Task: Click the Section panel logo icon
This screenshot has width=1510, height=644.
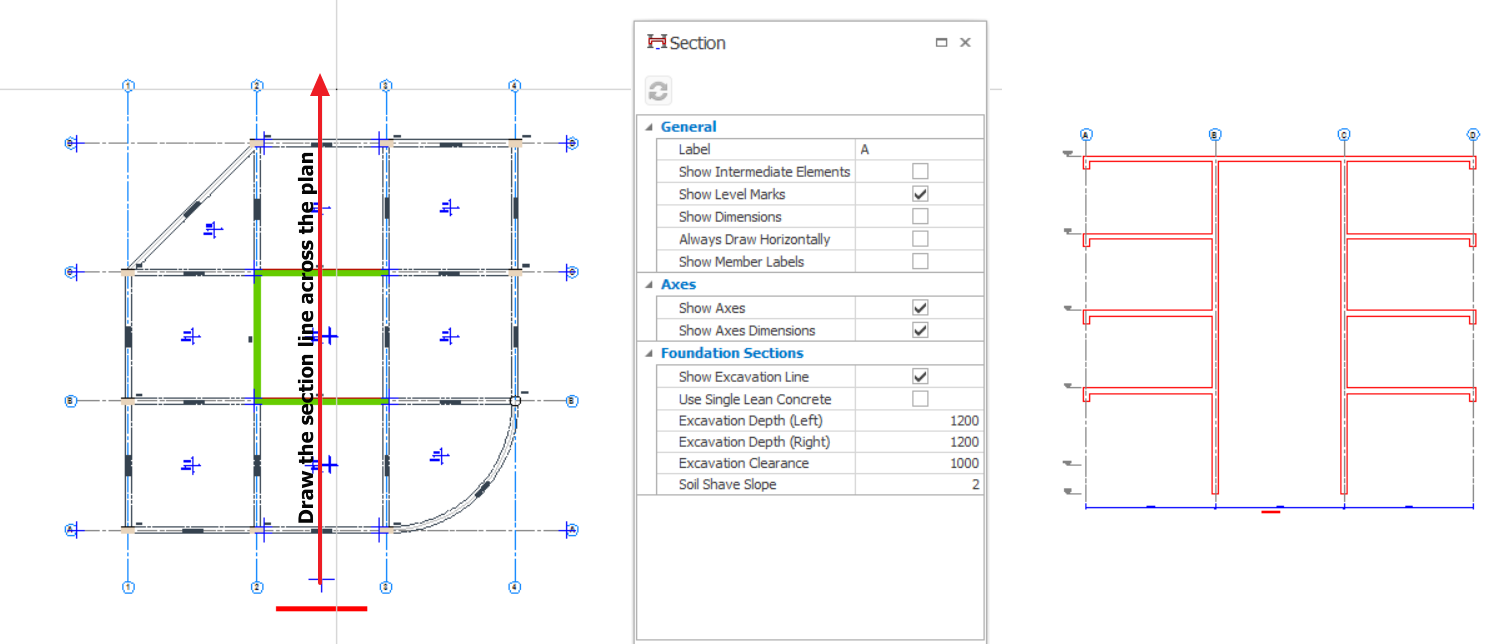Action: click(657, 42)
